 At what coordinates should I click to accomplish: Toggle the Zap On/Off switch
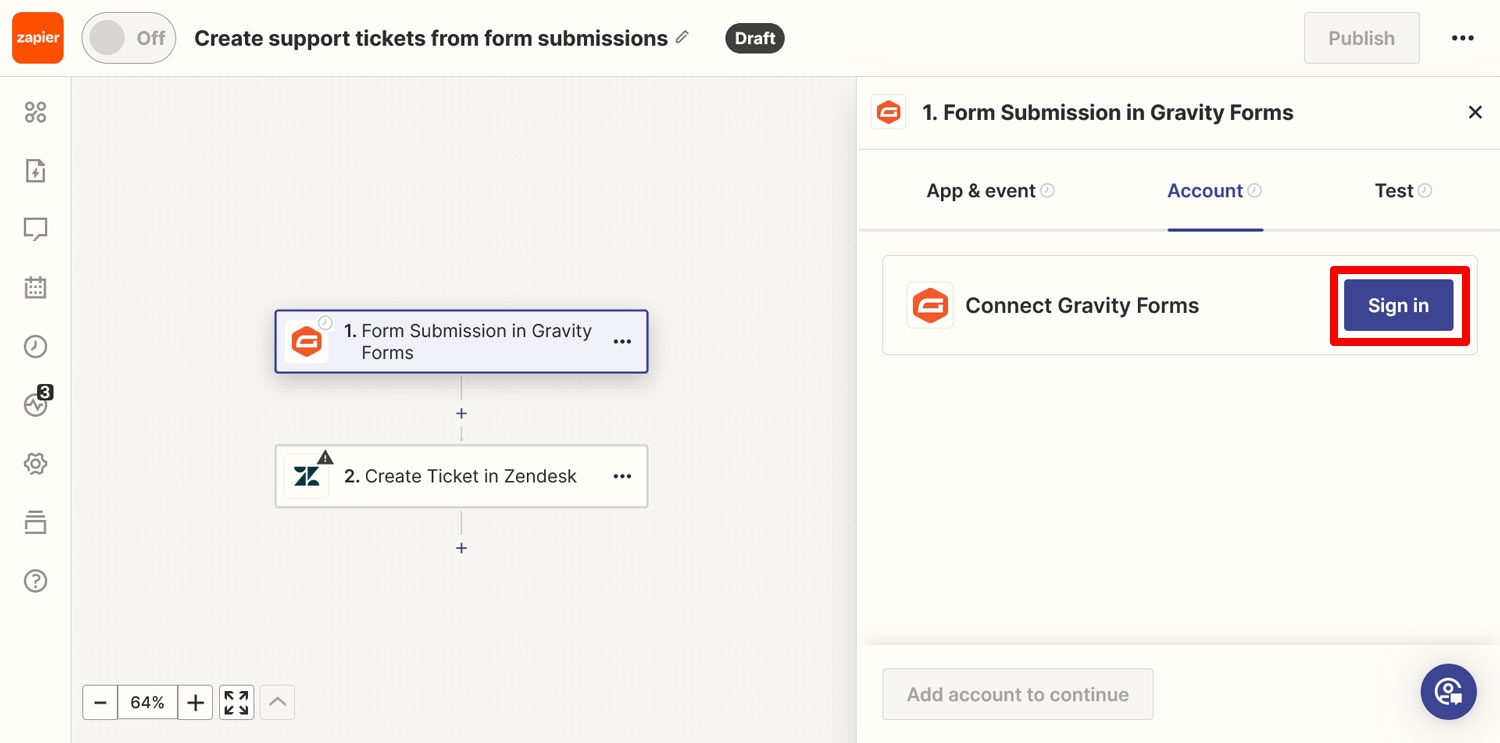coord(129,38)
